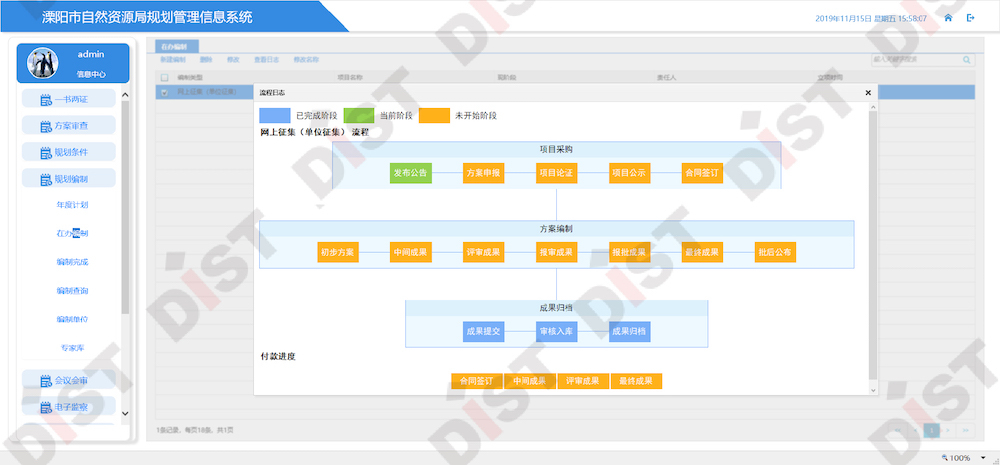Click the green 当前阶段 legend swatch
The image size is (1000, 465).
358,115
